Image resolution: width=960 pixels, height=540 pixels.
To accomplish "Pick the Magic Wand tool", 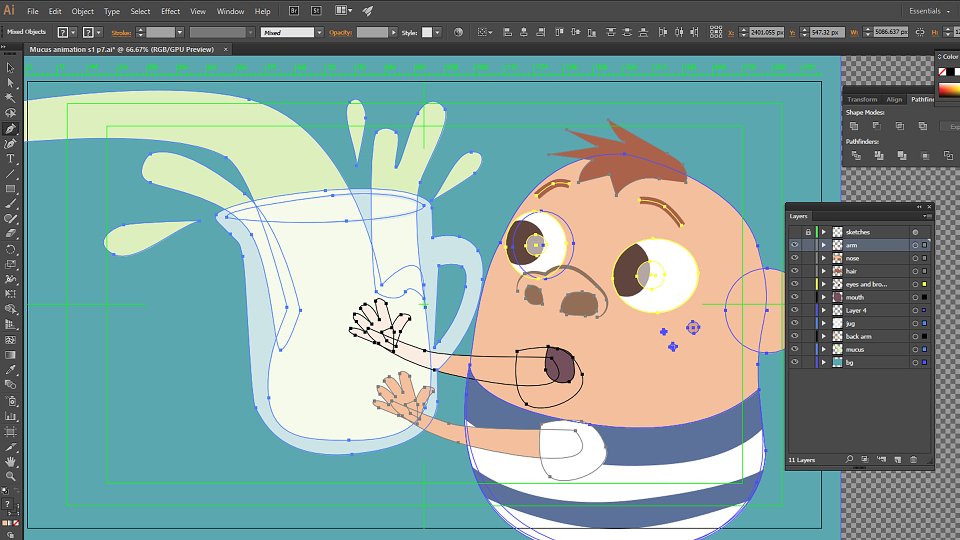I will [10, 98].
